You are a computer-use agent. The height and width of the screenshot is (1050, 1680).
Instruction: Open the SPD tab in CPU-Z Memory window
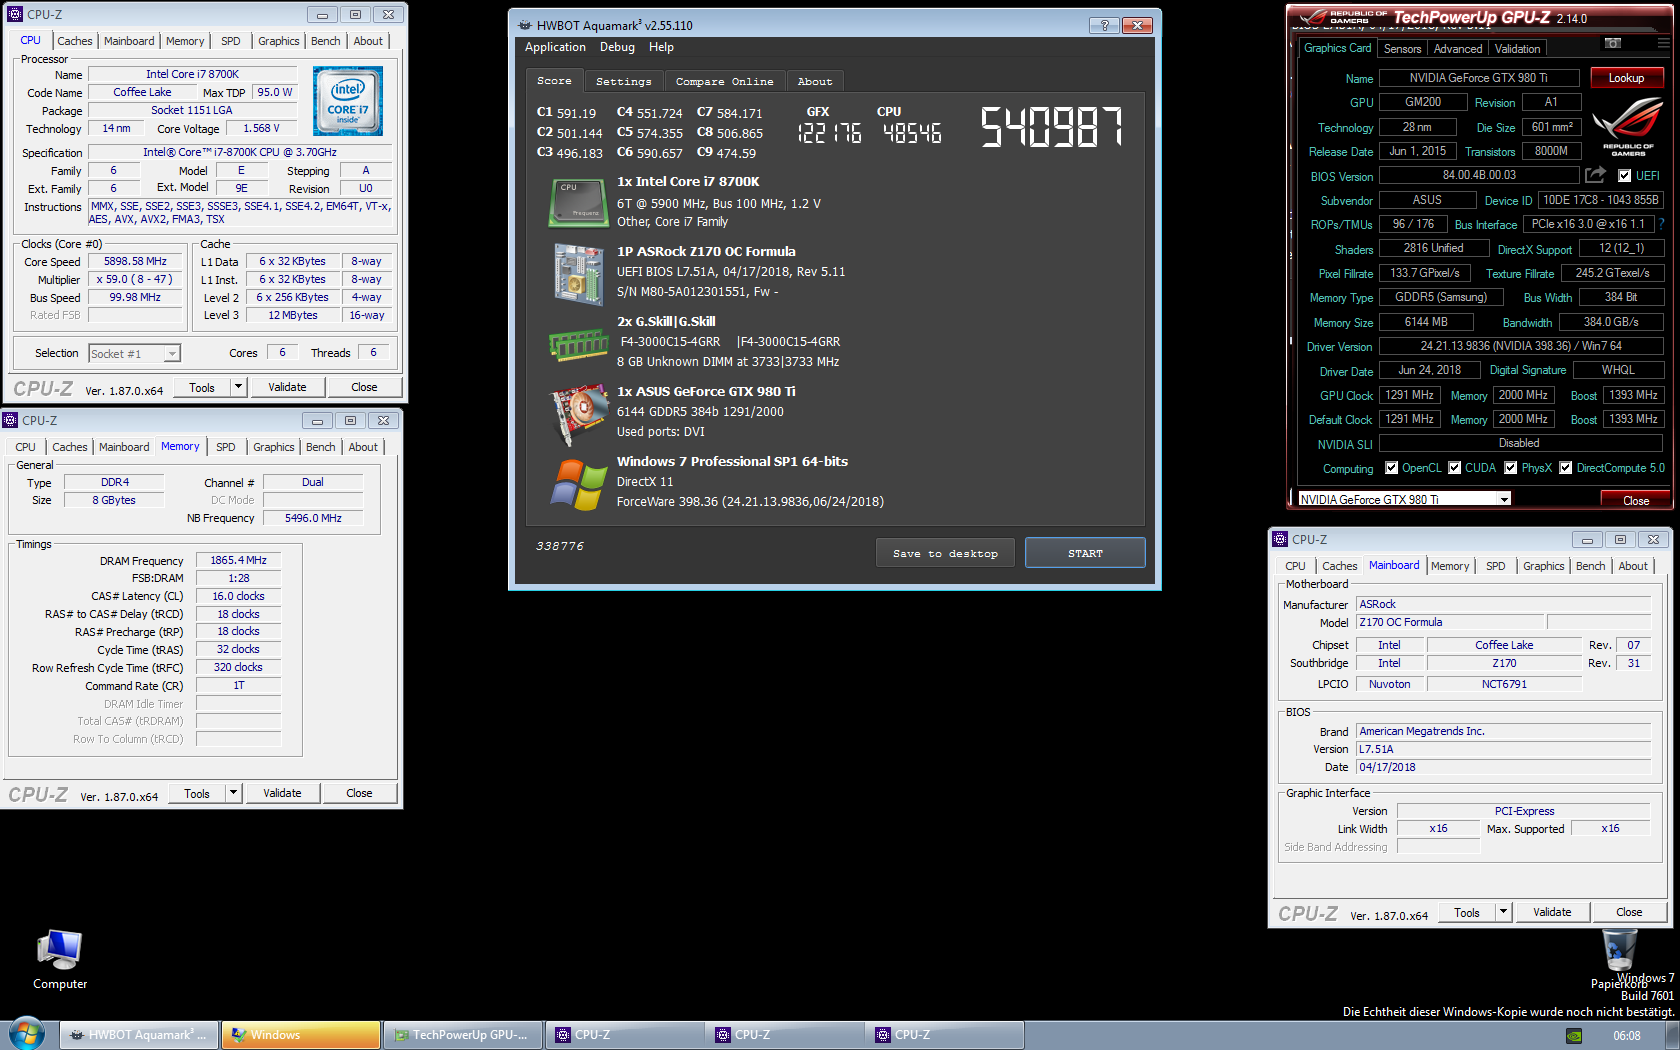coord(226,447)
